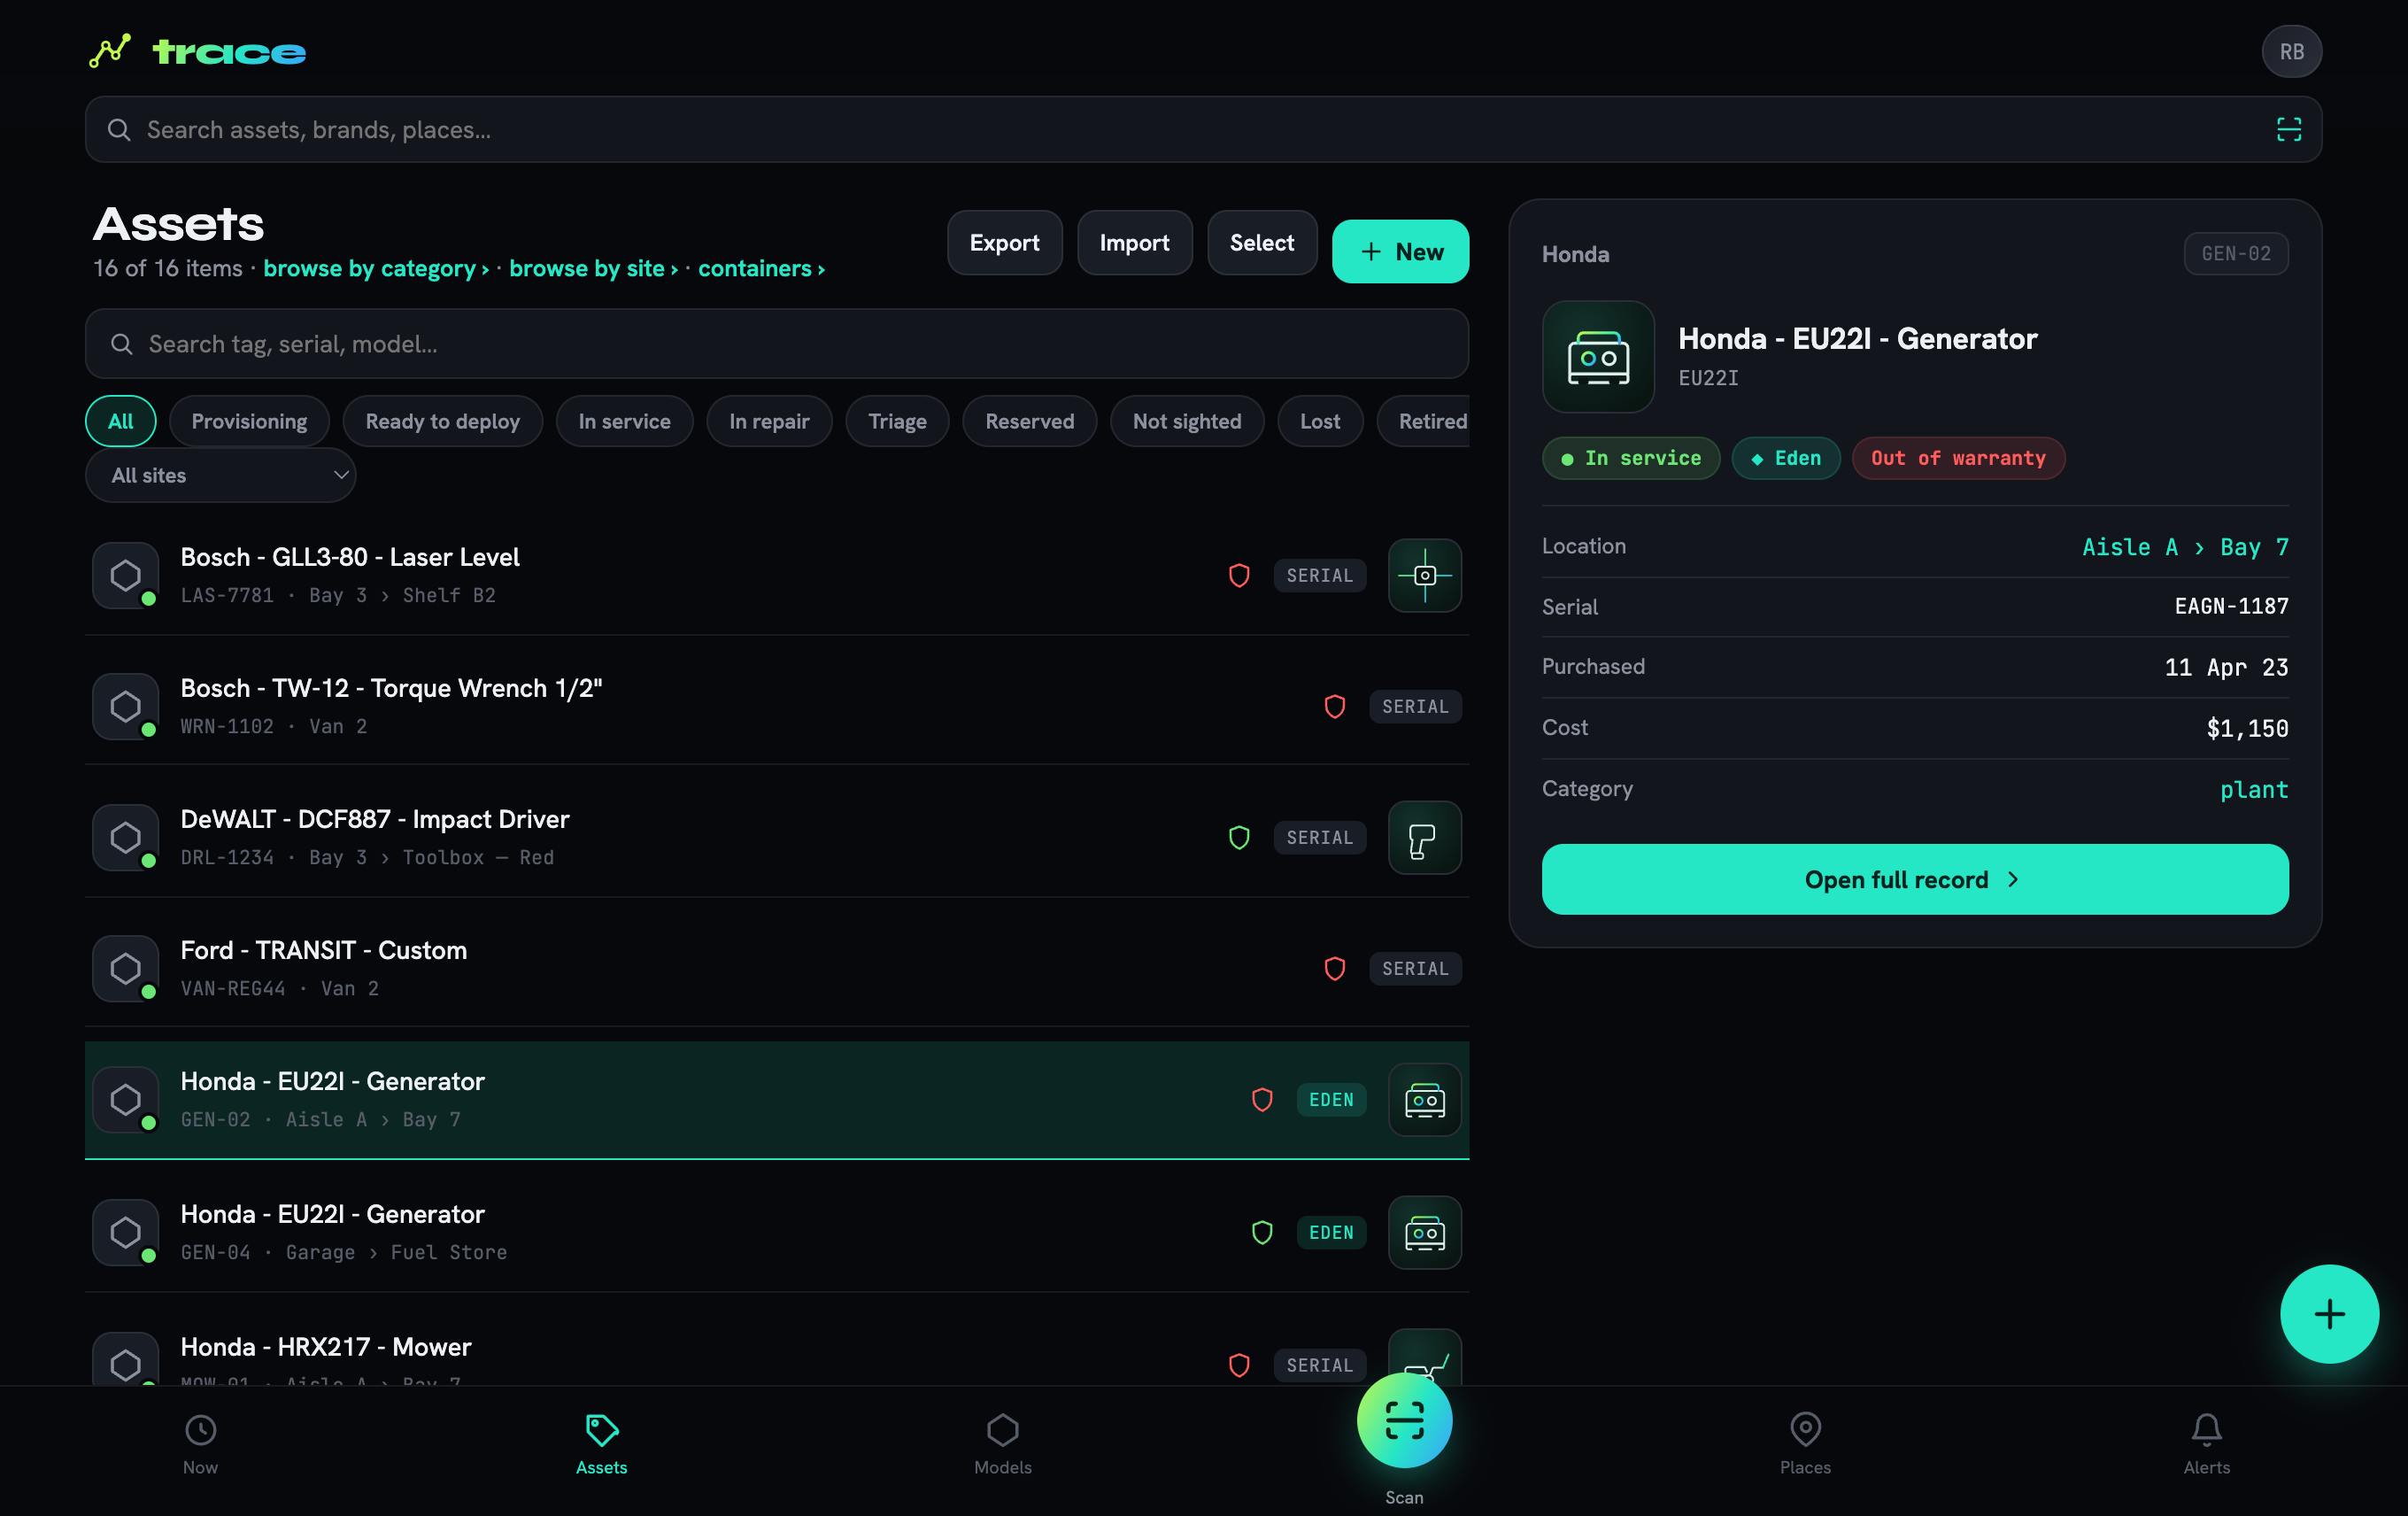Image resolution: width=2408 pixels, height=1516 pixels.
Task: Follow the browse by category link
Action: [x=376, y=268]
